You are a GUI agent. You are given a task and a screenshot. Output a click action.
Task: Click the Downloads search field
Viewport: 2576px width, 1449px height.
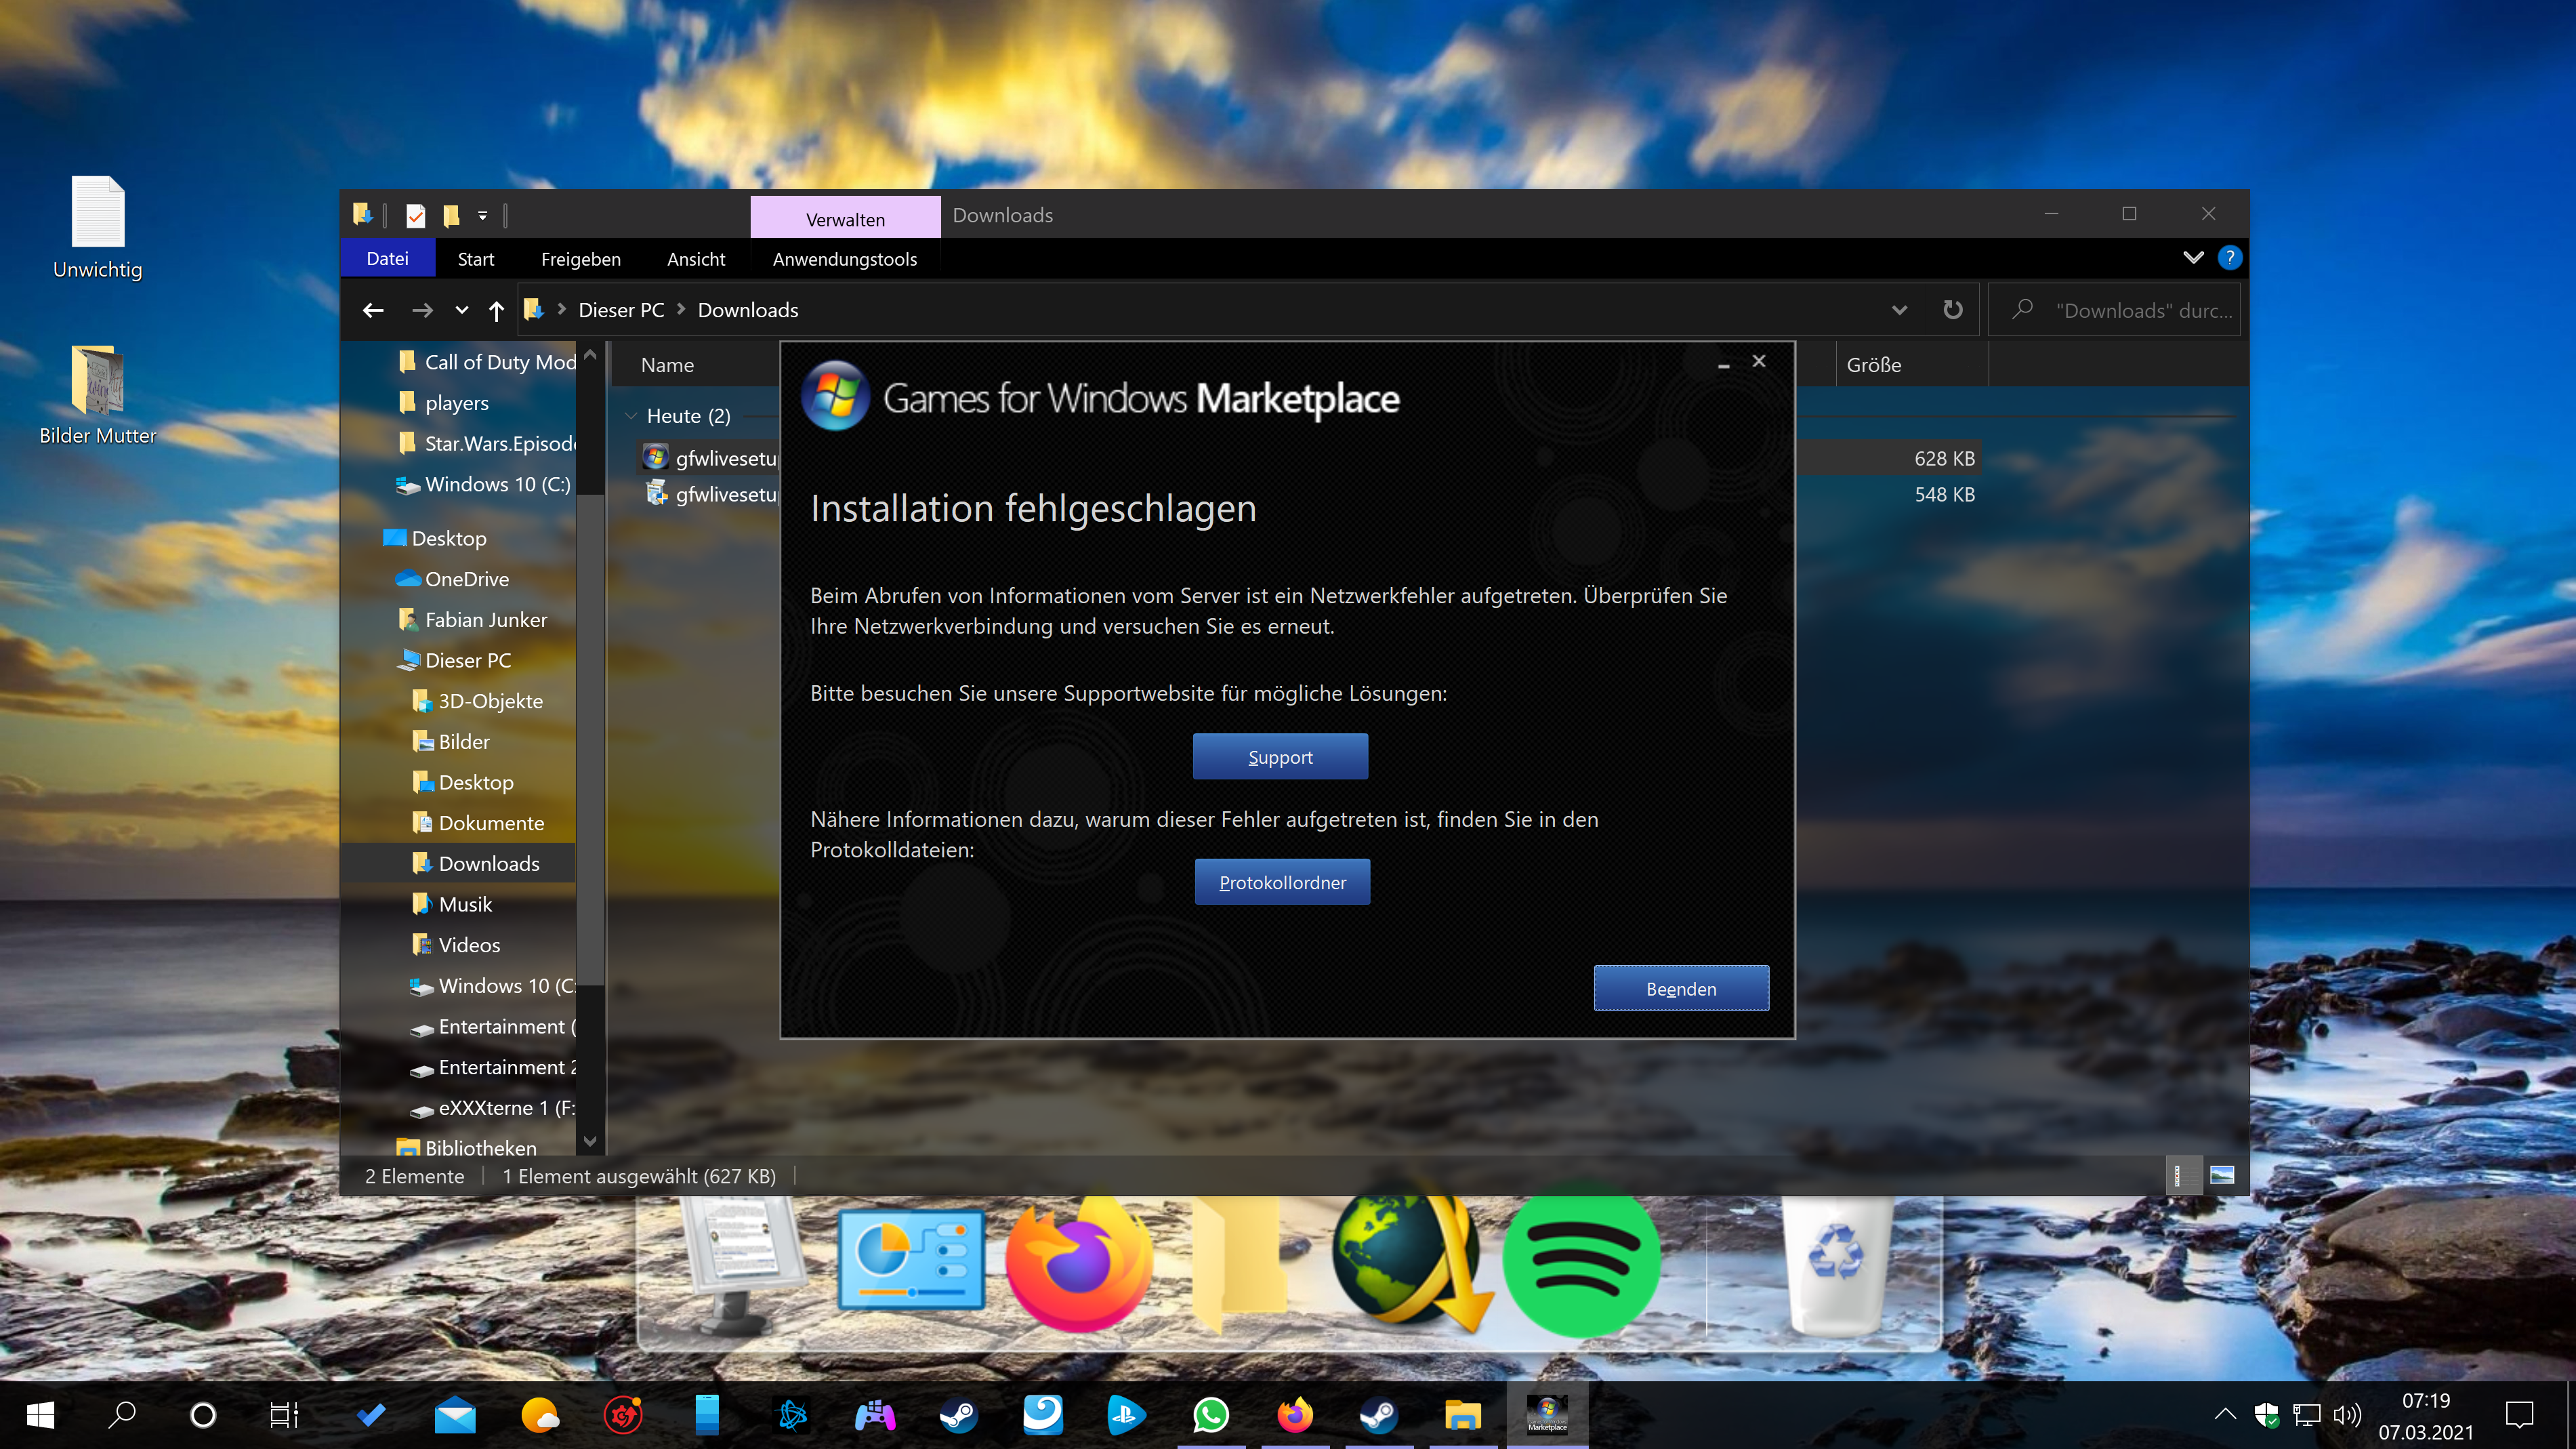point(2140,311)
